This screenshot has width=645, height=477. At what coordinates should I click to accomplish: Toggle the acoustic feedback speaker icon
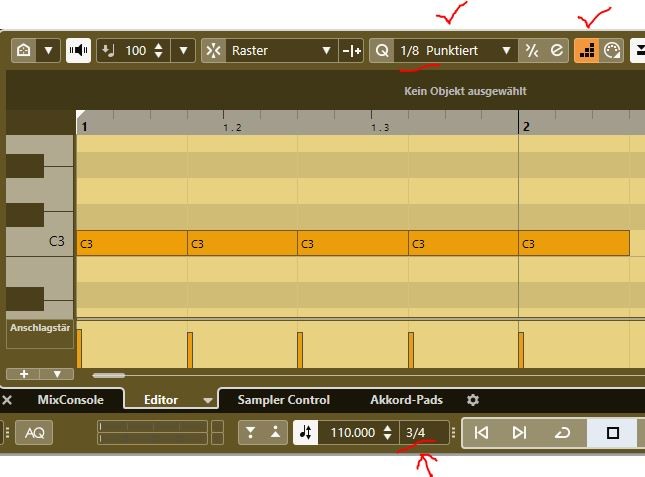pyautogui.click(x=78, y=50)
